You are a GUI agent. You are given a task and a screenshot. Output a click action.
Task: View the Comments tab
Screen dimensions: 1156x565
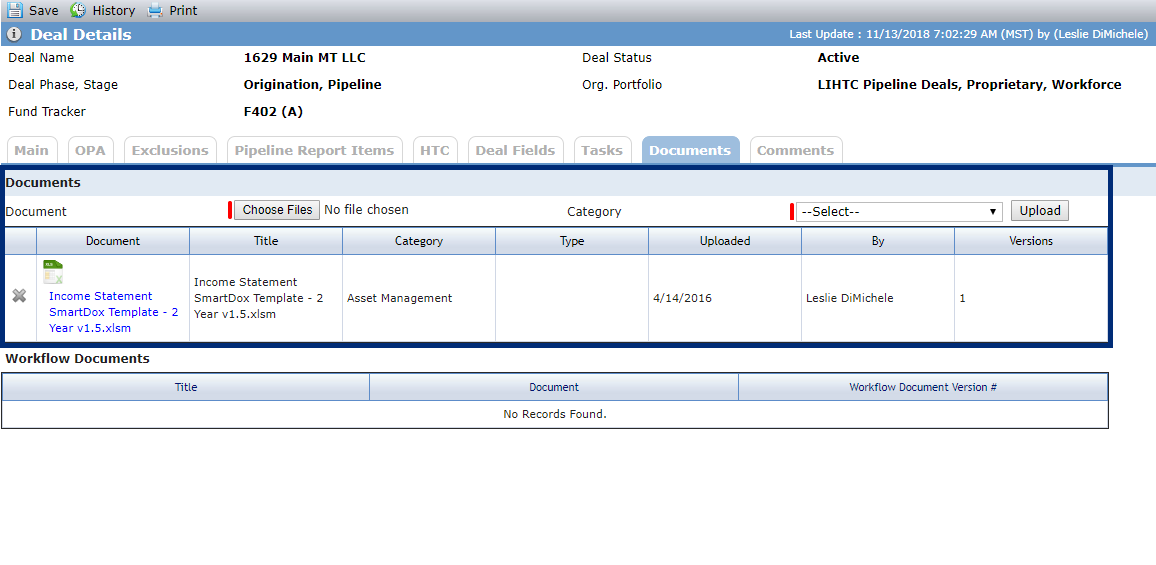tap(795, 150)
